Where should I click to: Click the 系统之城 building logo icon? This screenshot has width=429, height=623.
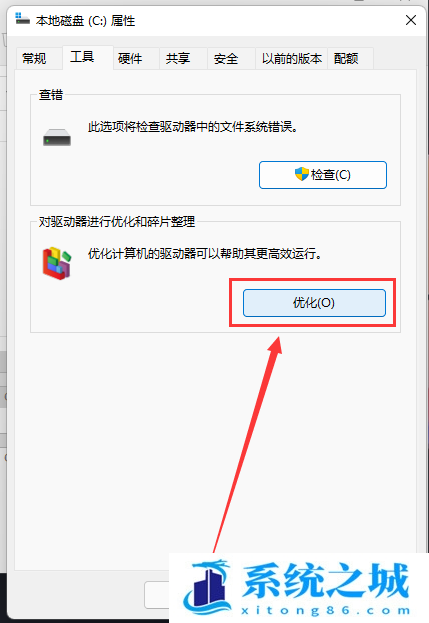pyautogui.click(x=208, y=587)
